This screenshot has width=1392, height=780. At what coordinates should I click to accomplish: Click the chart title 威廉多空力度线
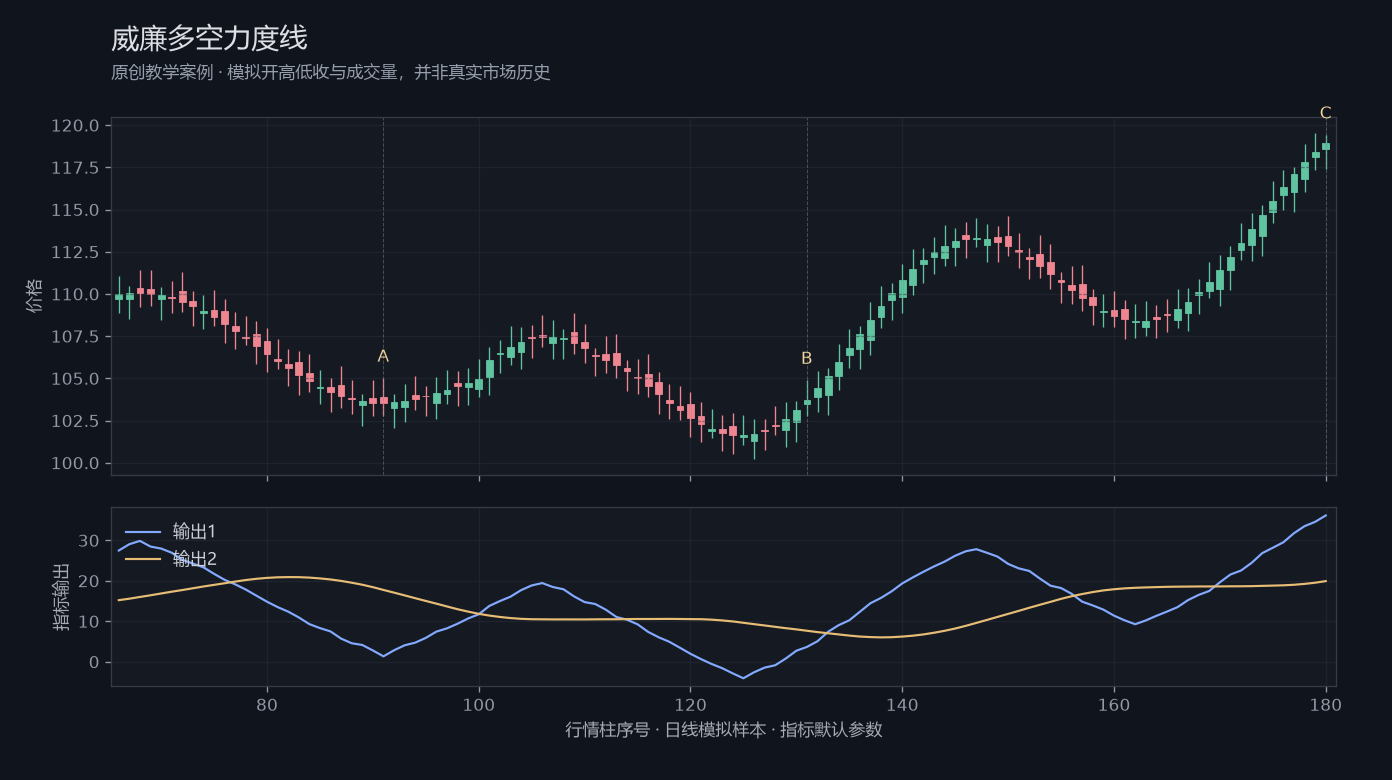pos(209,39)
